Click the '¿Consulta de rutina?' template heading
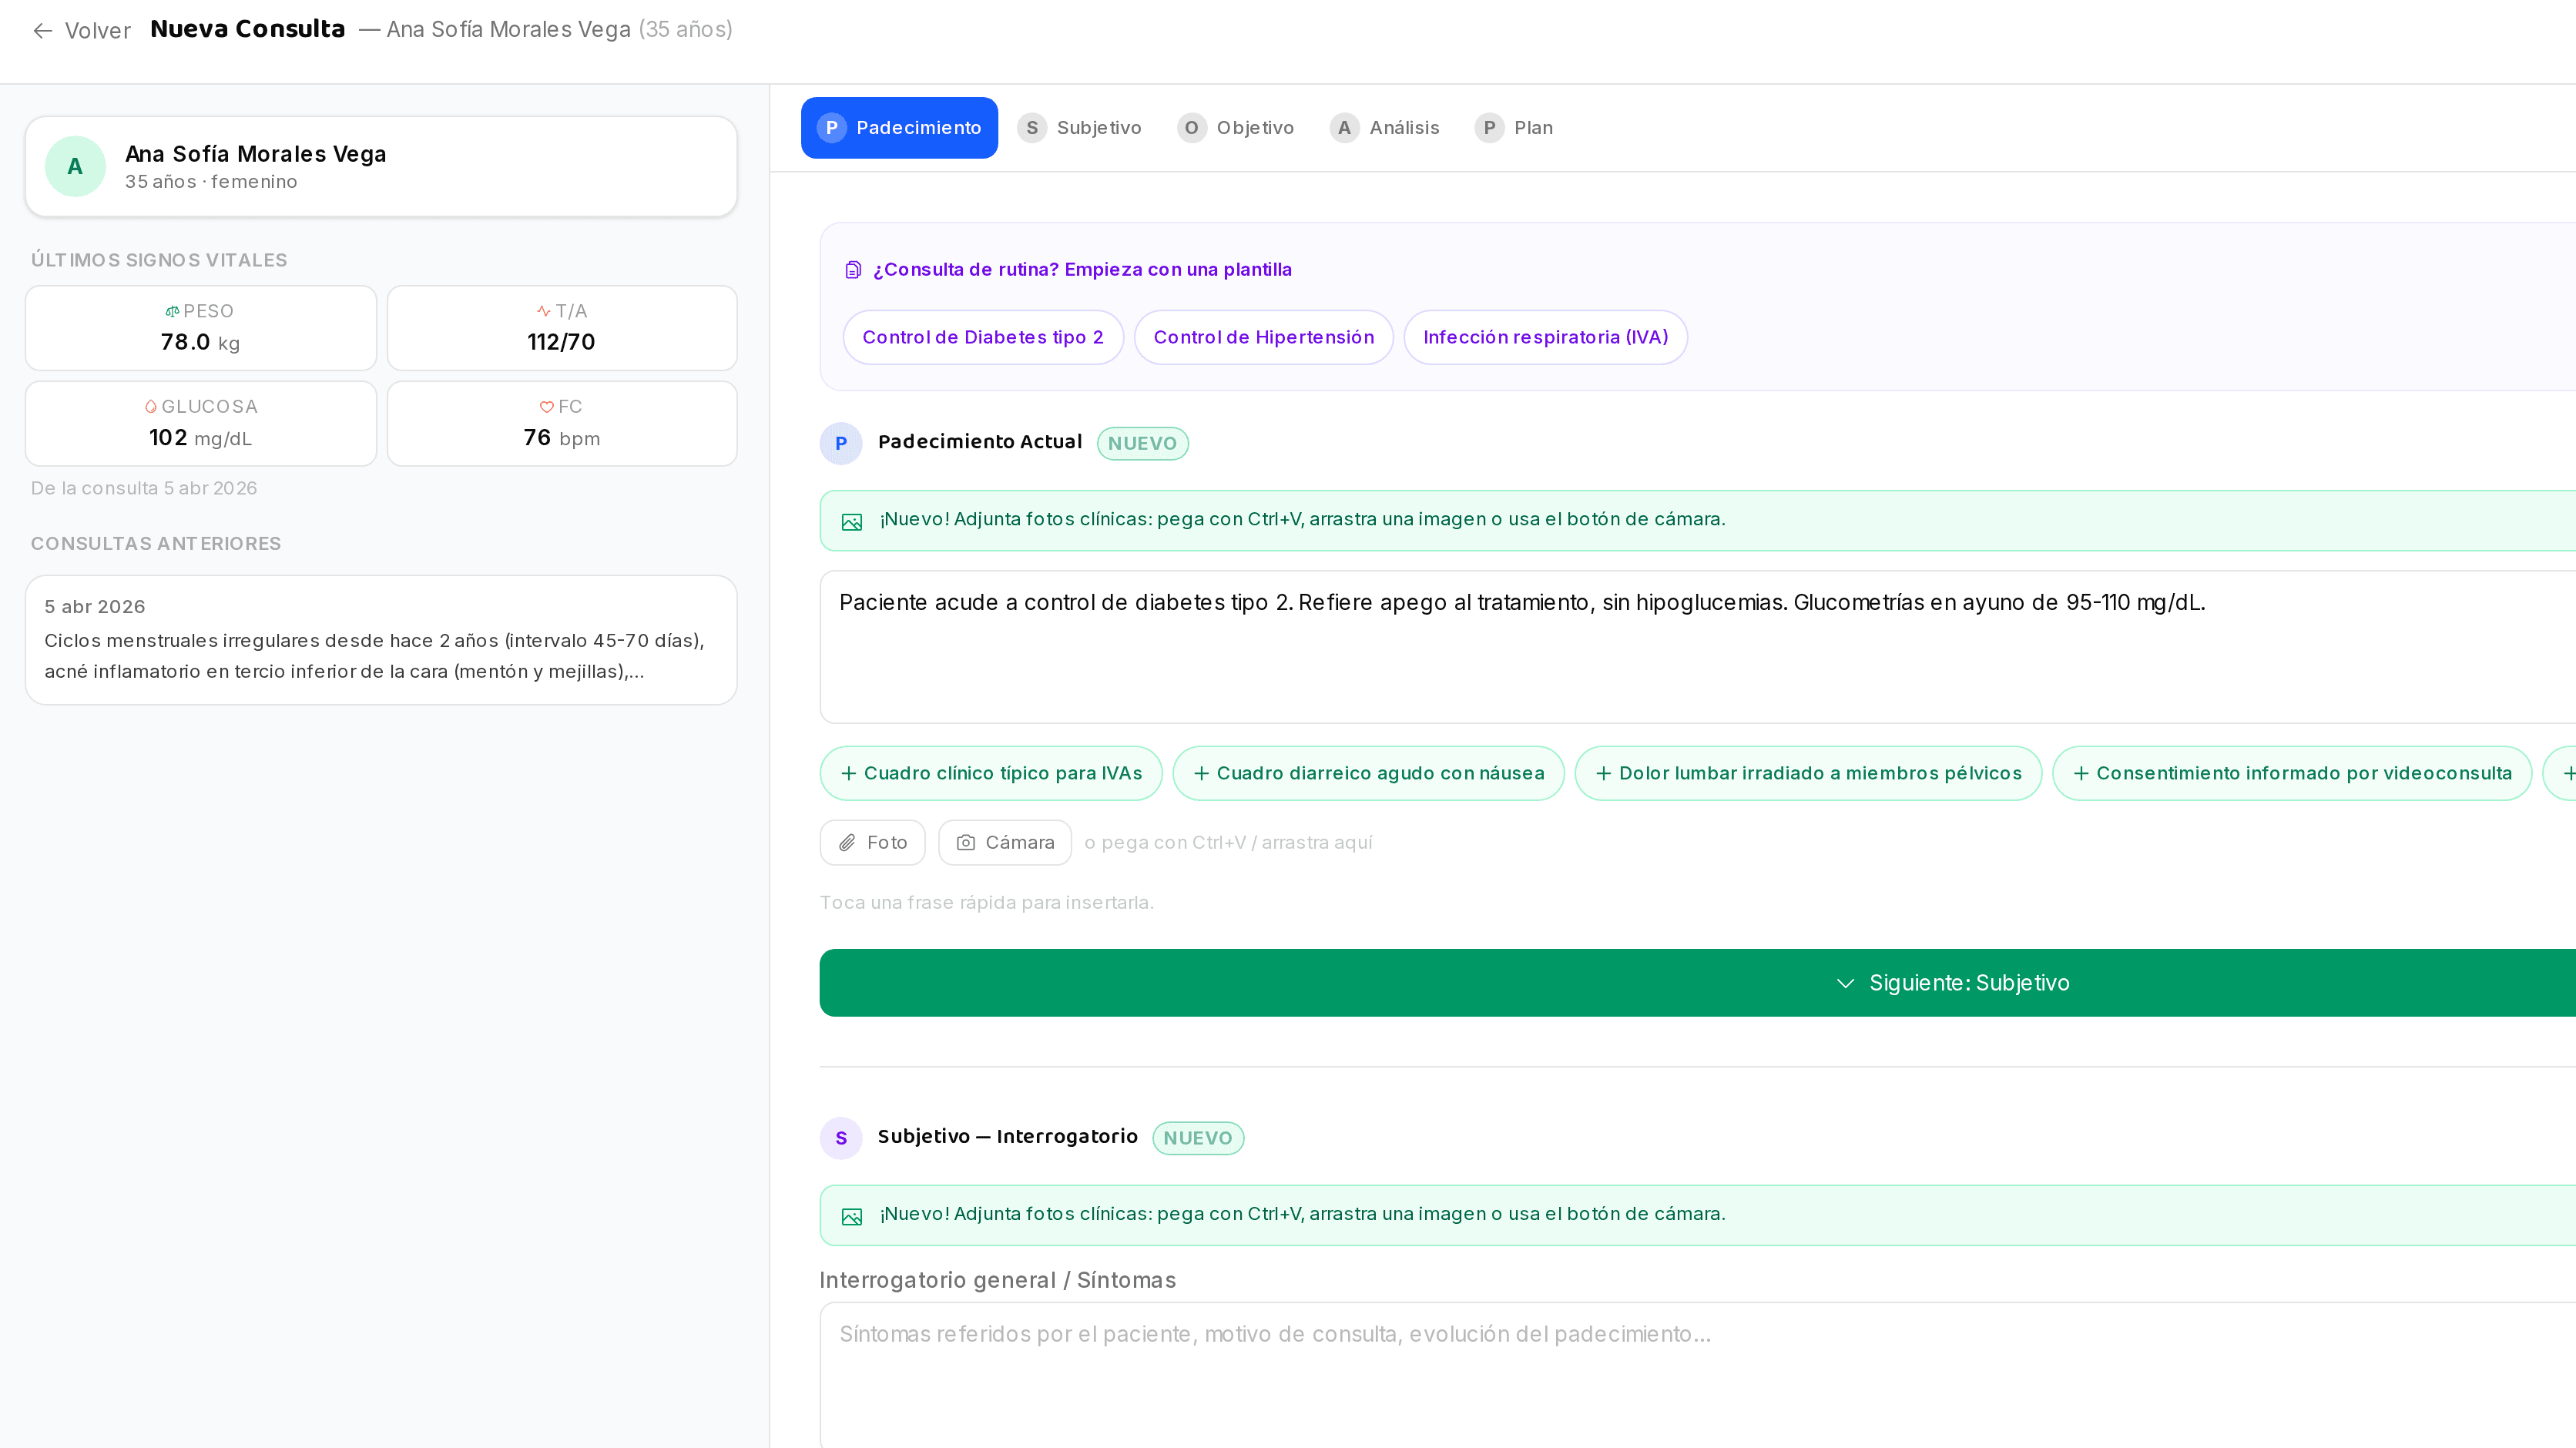The width and height of the screenshot is (2576, 1448). click(1082, 270)
